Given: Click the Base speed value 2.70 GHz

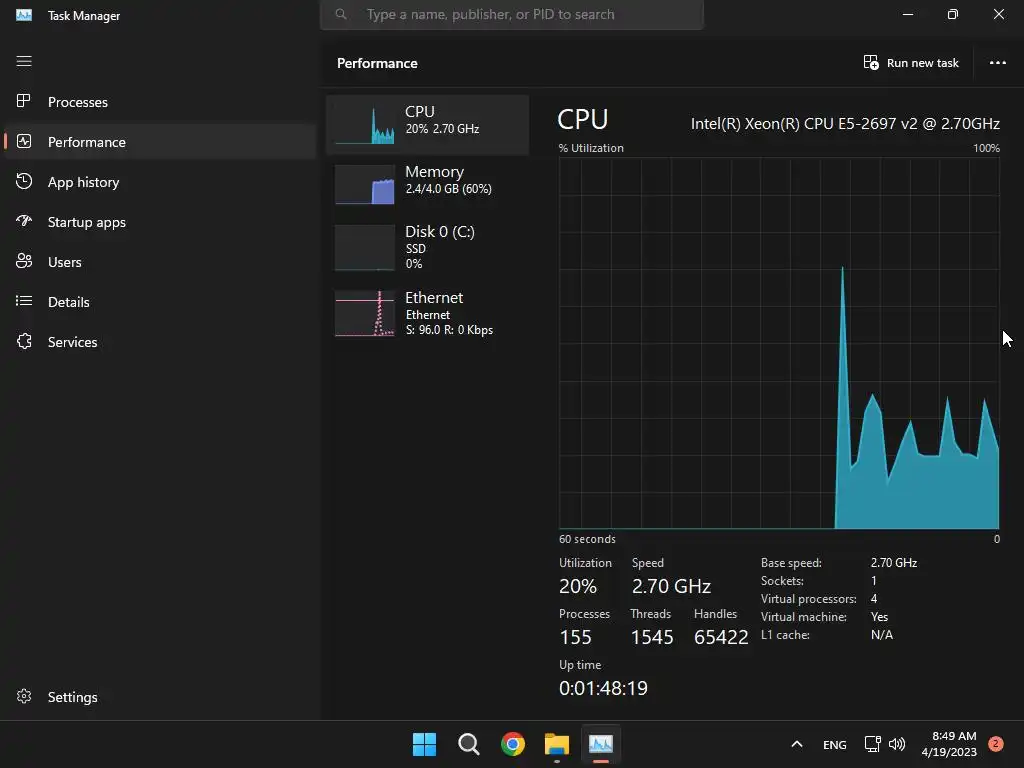Looking at the screenshot, I should point(893,562).
